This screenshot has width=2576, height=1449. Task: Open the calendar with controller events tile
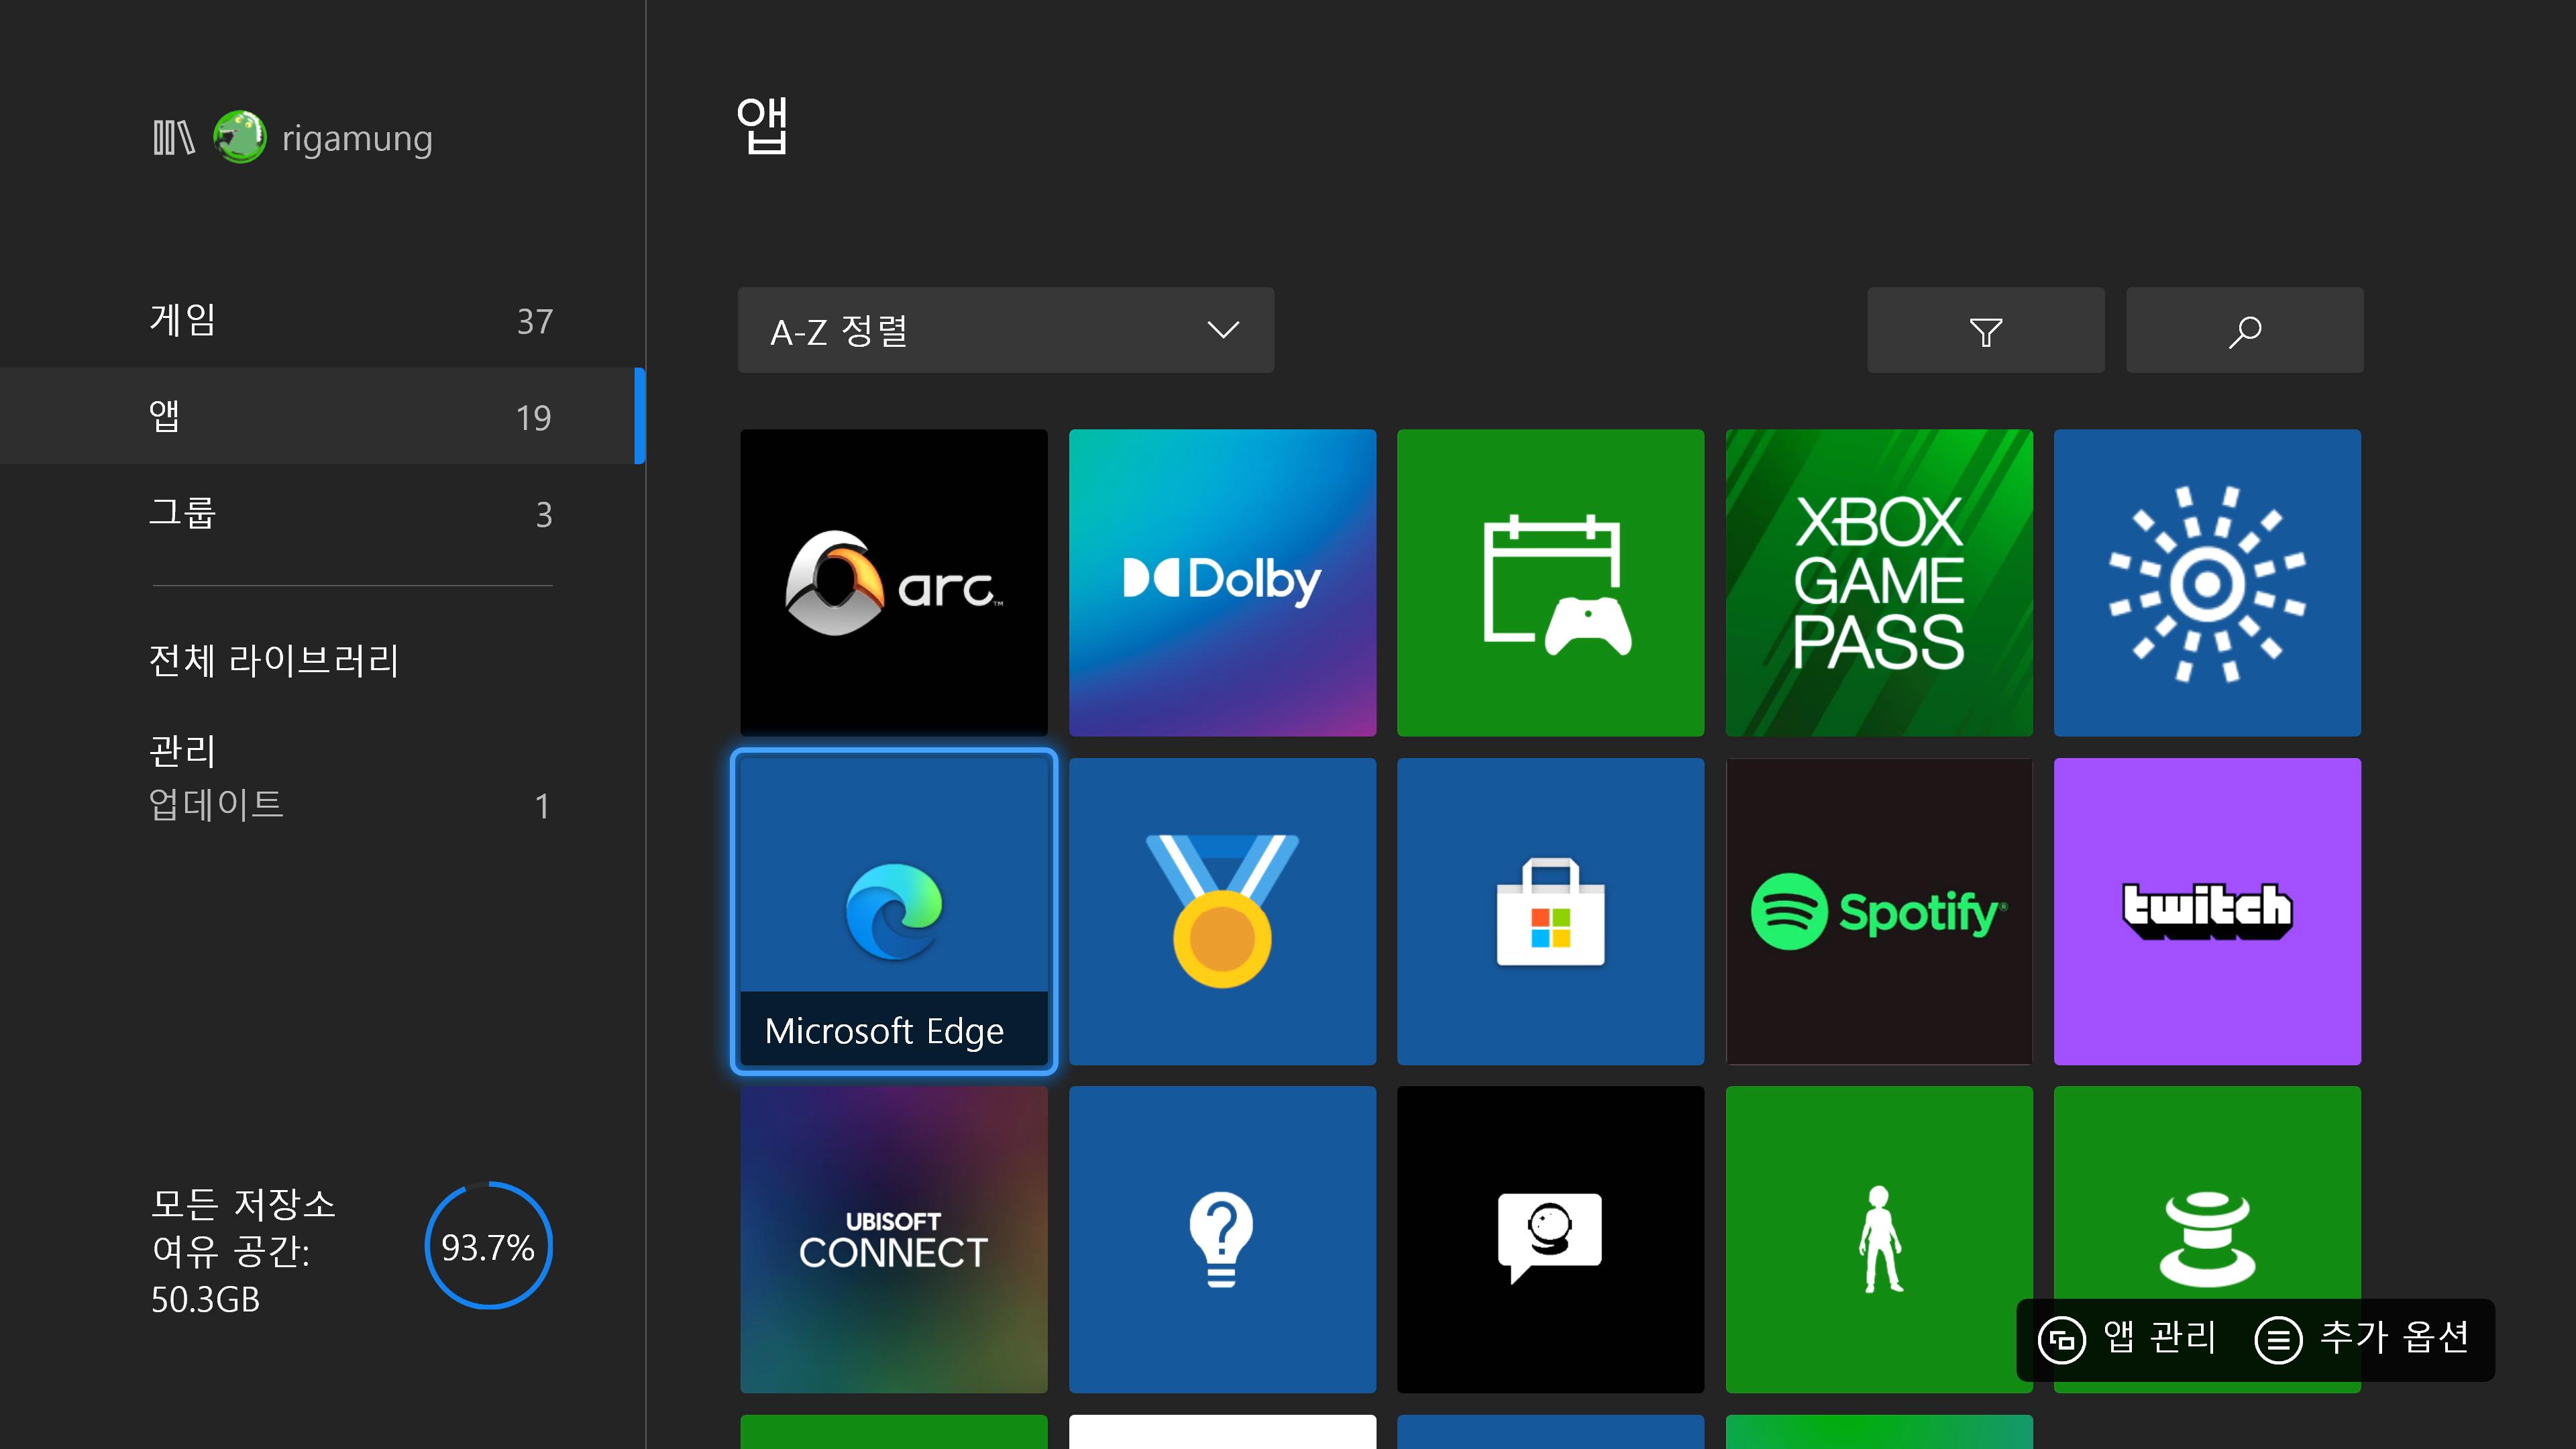pos(1550,583)
